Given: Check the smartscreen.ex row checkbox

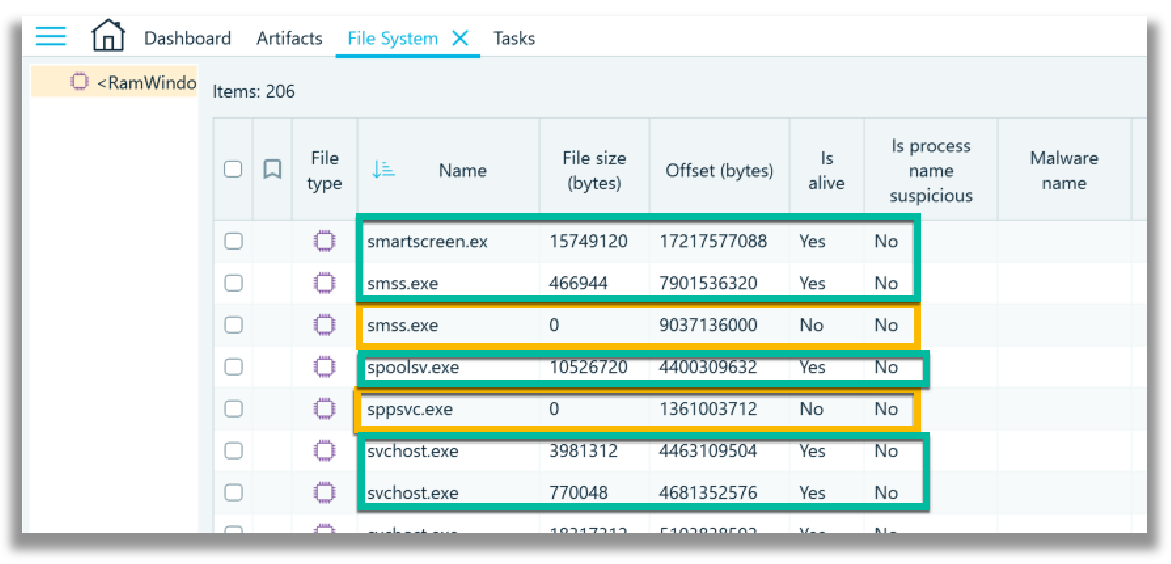Looking at the screenshot, I should (234, 241).
